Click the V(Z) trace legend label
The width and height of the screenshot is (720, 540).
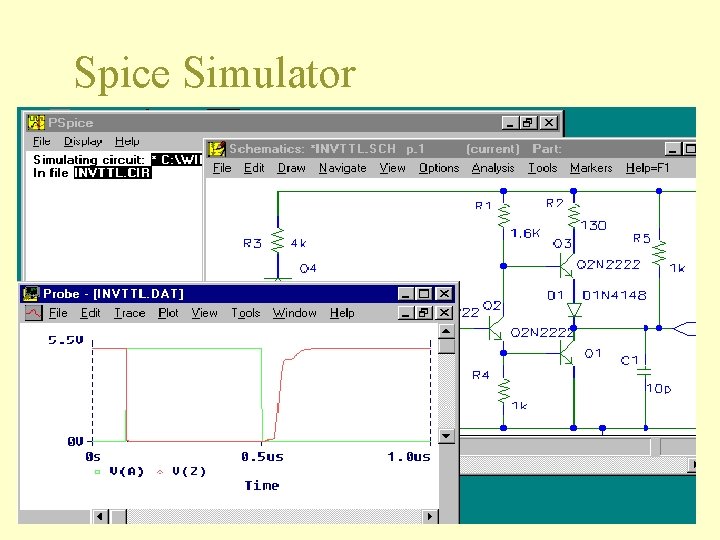click(x=189, y=472)
